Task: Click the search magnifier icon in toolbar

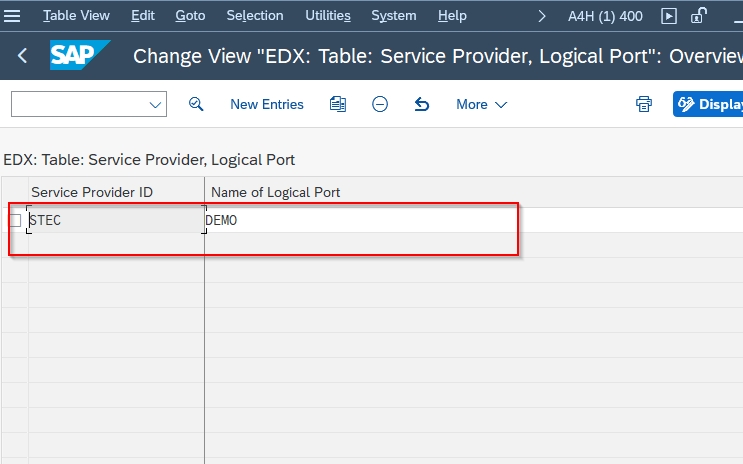Action: tap(196, 104)
